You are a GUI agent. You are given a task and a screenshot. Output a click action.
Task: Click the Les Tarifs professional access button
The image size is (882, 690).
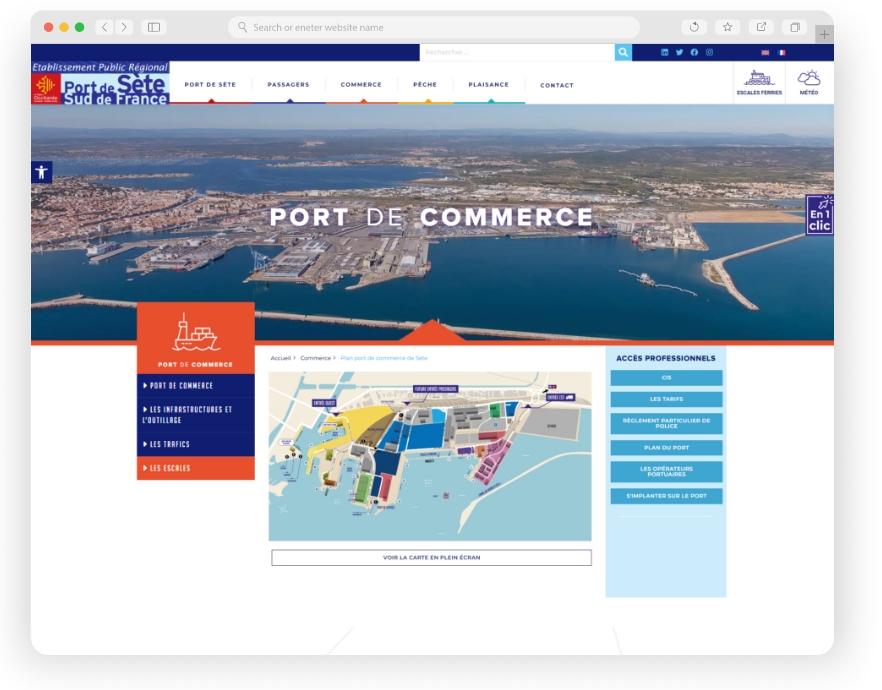tap(666, 399)
